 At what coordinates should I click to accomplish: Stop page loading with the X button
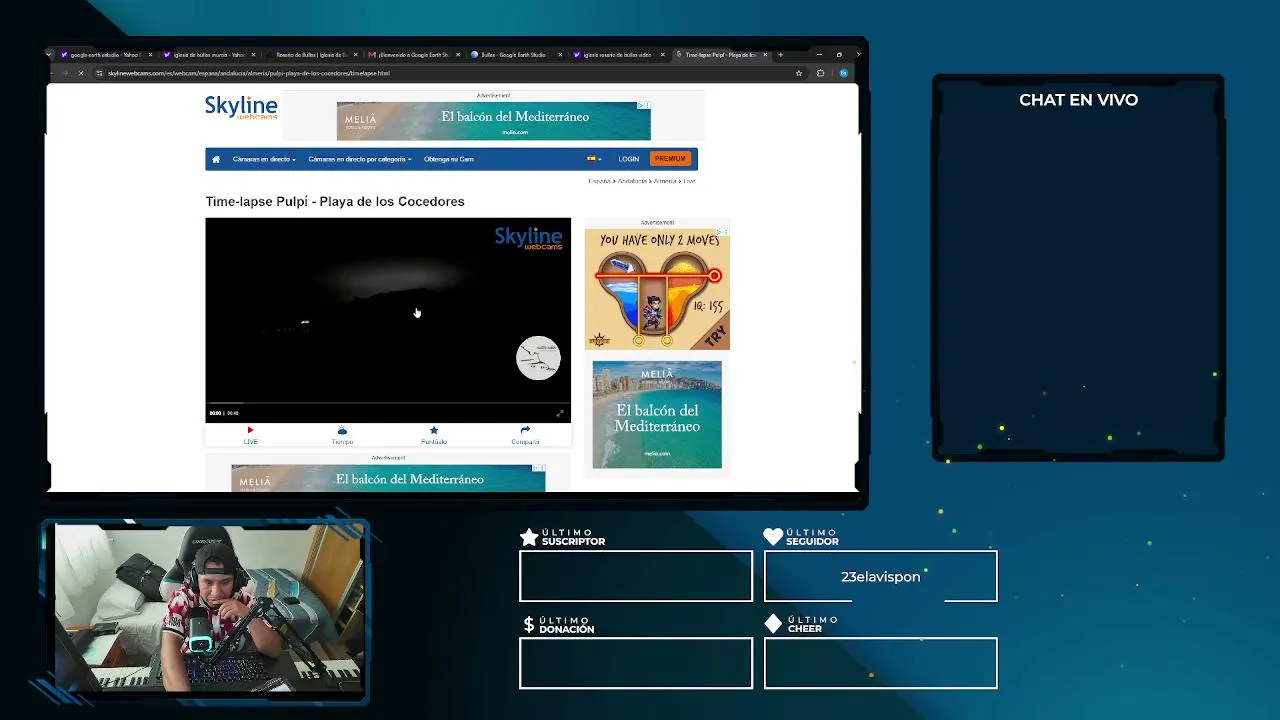(x=81, y=73)
